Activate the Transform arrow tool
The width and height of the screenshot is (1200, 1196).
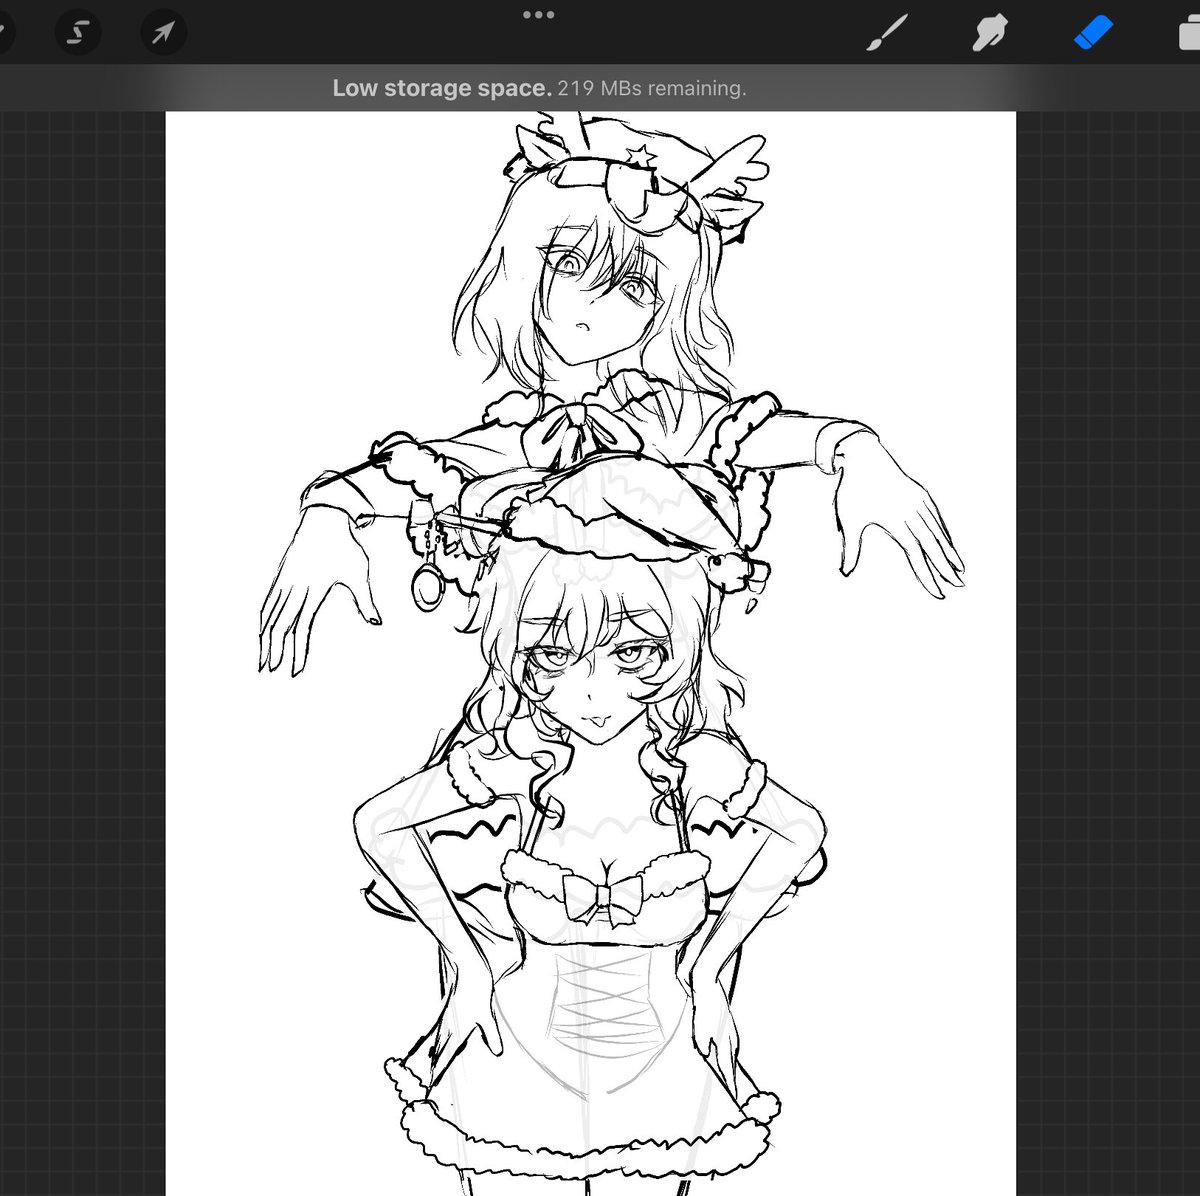point(162,33)
